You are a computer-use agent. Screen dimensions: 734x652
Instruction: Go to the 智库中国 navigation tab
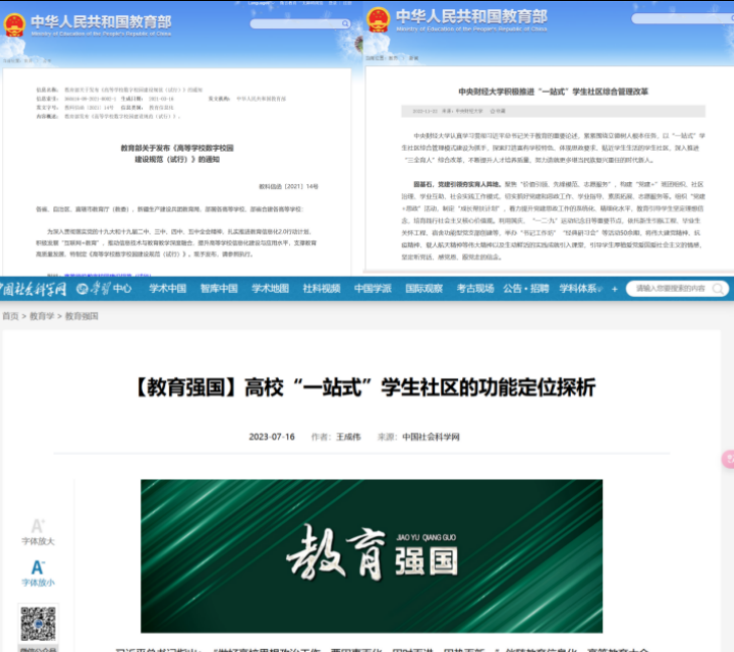(x=219, y=289)
